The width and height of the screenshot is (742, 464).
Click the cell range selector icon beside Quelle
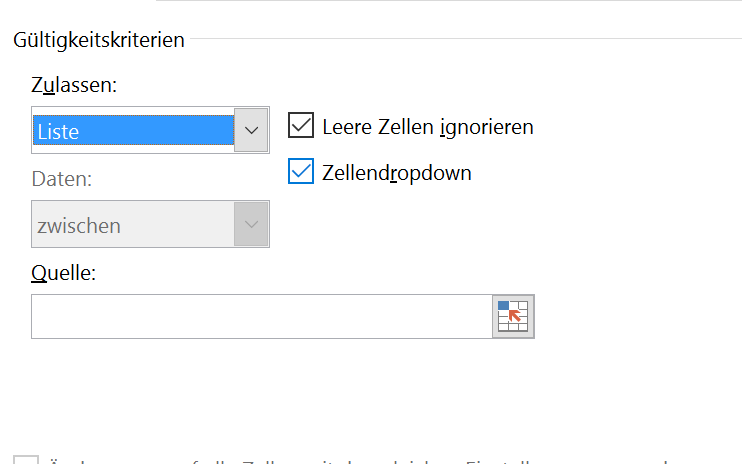(513, 316)
